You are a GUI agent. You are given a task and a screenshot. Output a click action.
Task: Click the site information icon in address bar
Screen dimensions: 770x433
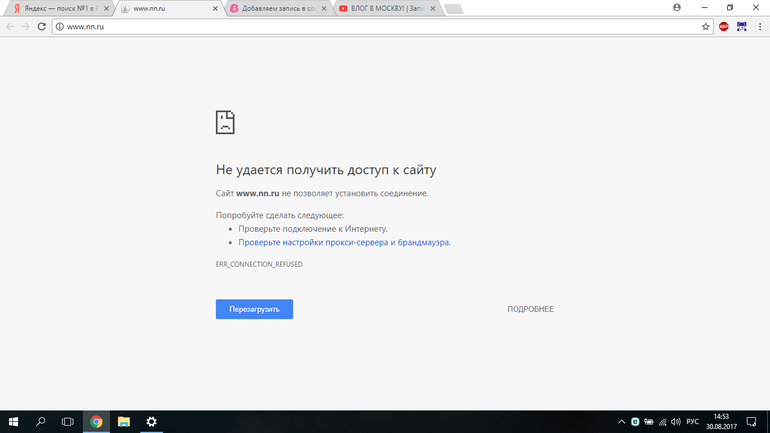pyautogui.click(x=59, y=27)
